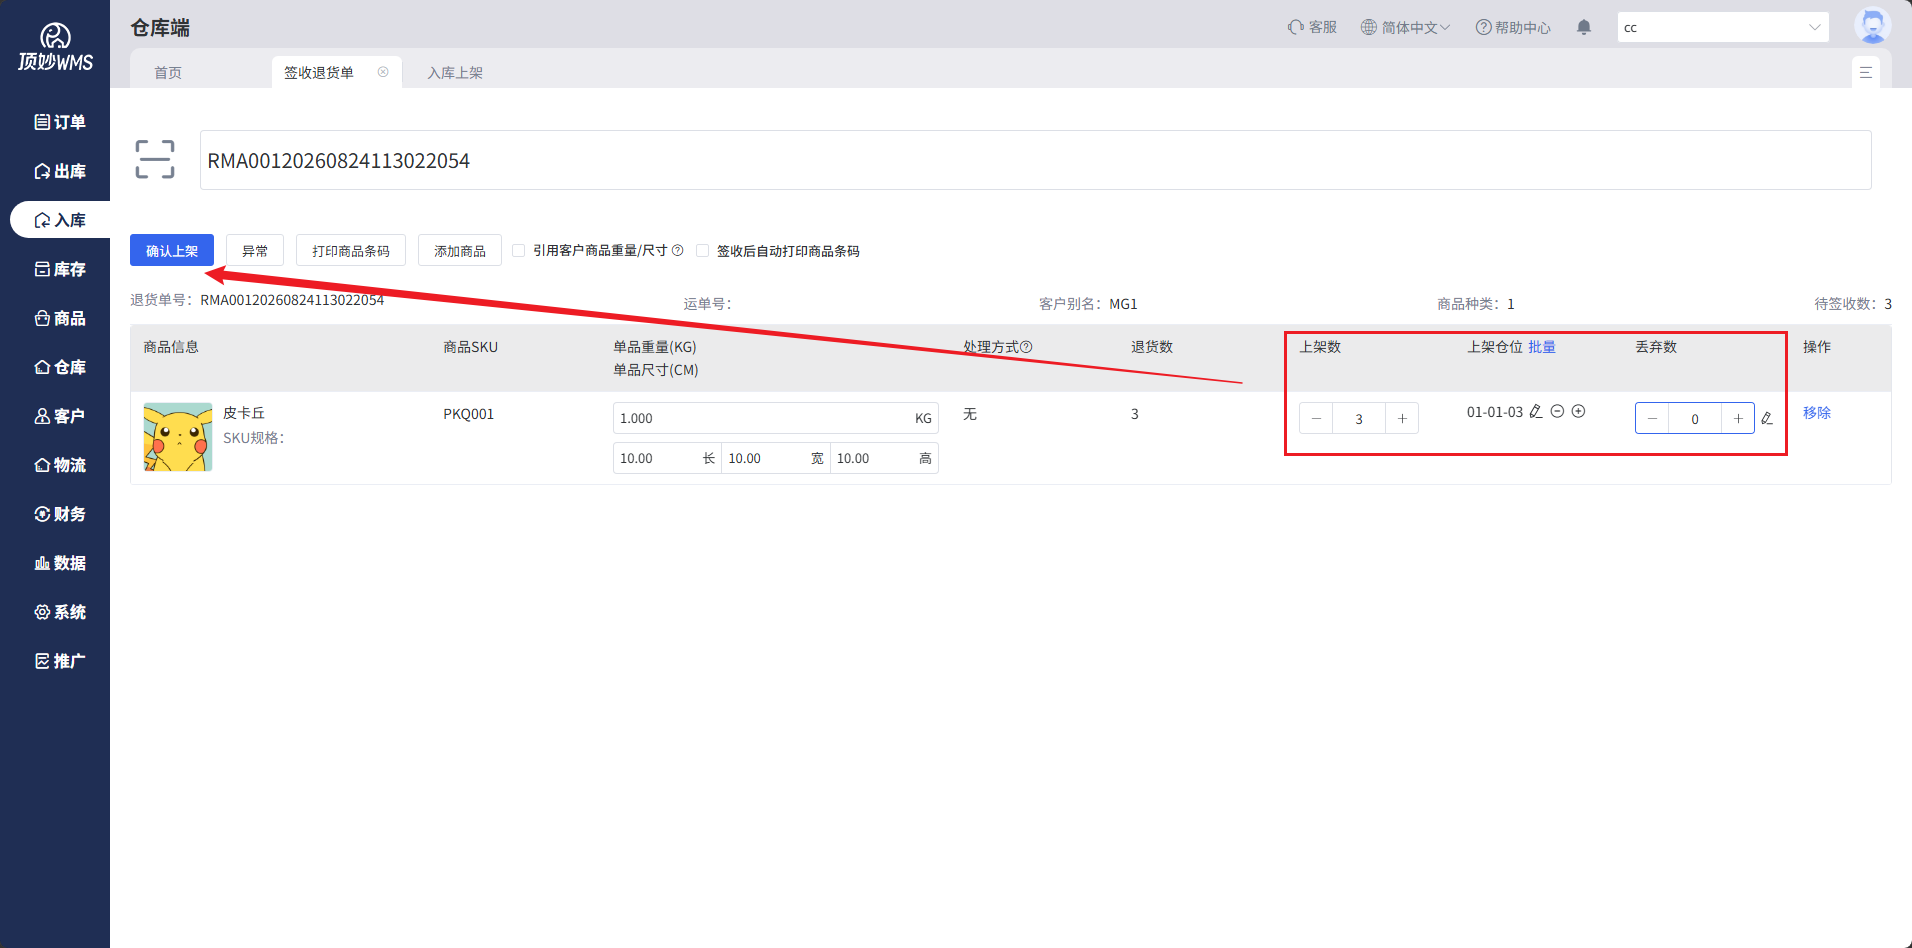
Task: Open the 库存 sidebar menu
Action: click(60, 269)
